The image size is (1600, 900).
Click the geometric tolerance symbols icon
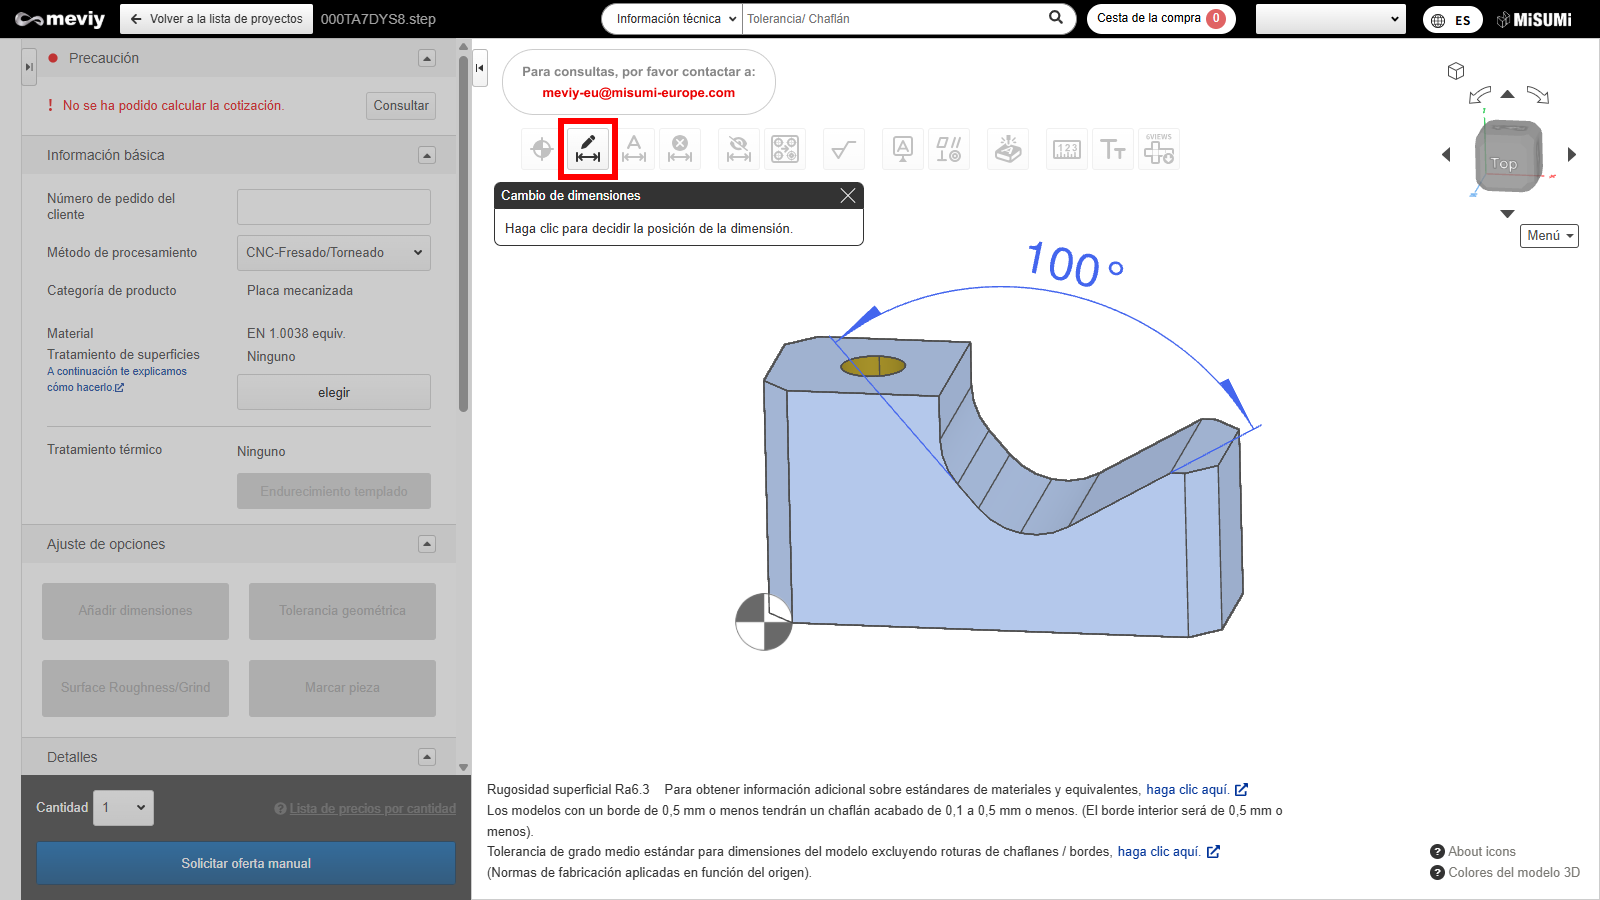coord(948,149)
